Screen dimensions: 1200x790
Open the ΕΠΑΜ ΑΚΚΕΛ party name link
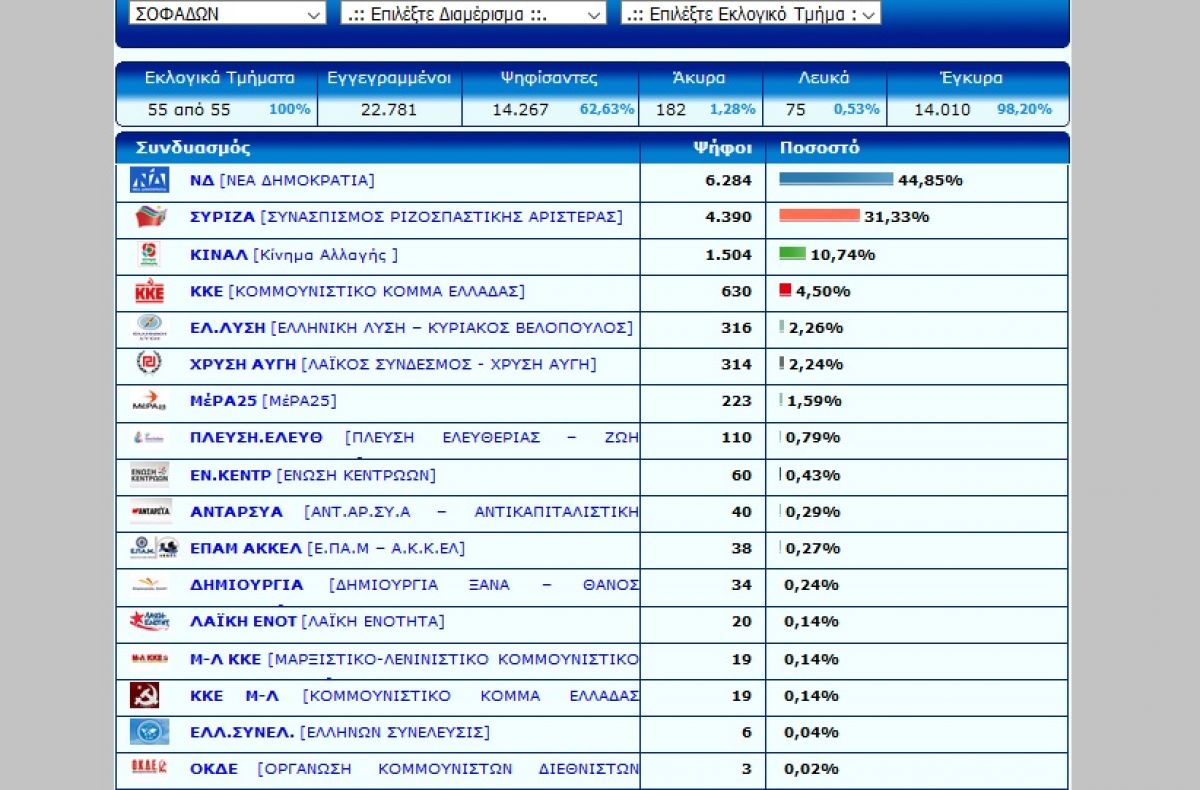(327, 548)
